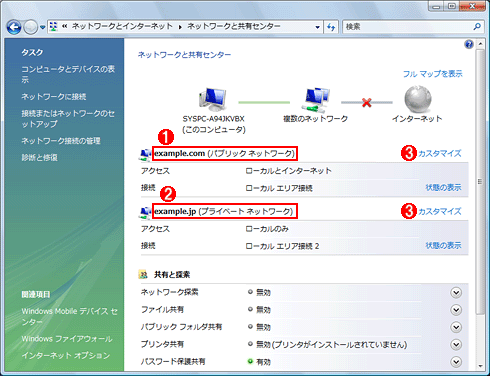This screenshot has height=376, width=490.
Task: Click the magnifier icon in the search box
Action: 477,26
